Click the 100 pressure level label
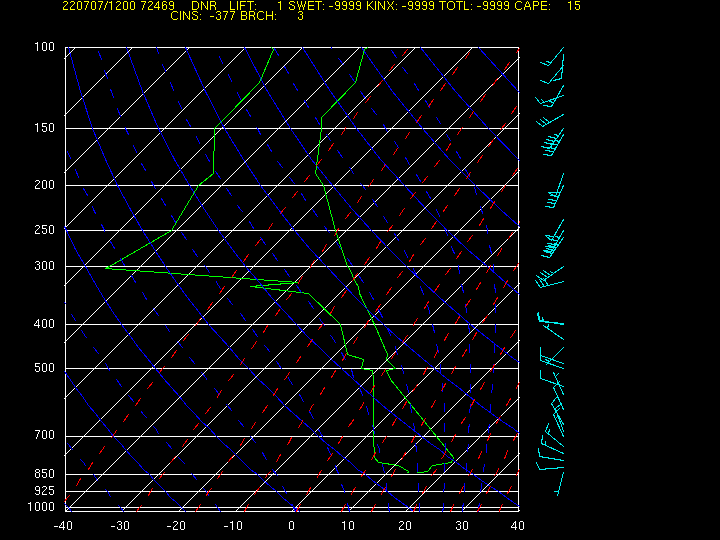 click(45, 47)
